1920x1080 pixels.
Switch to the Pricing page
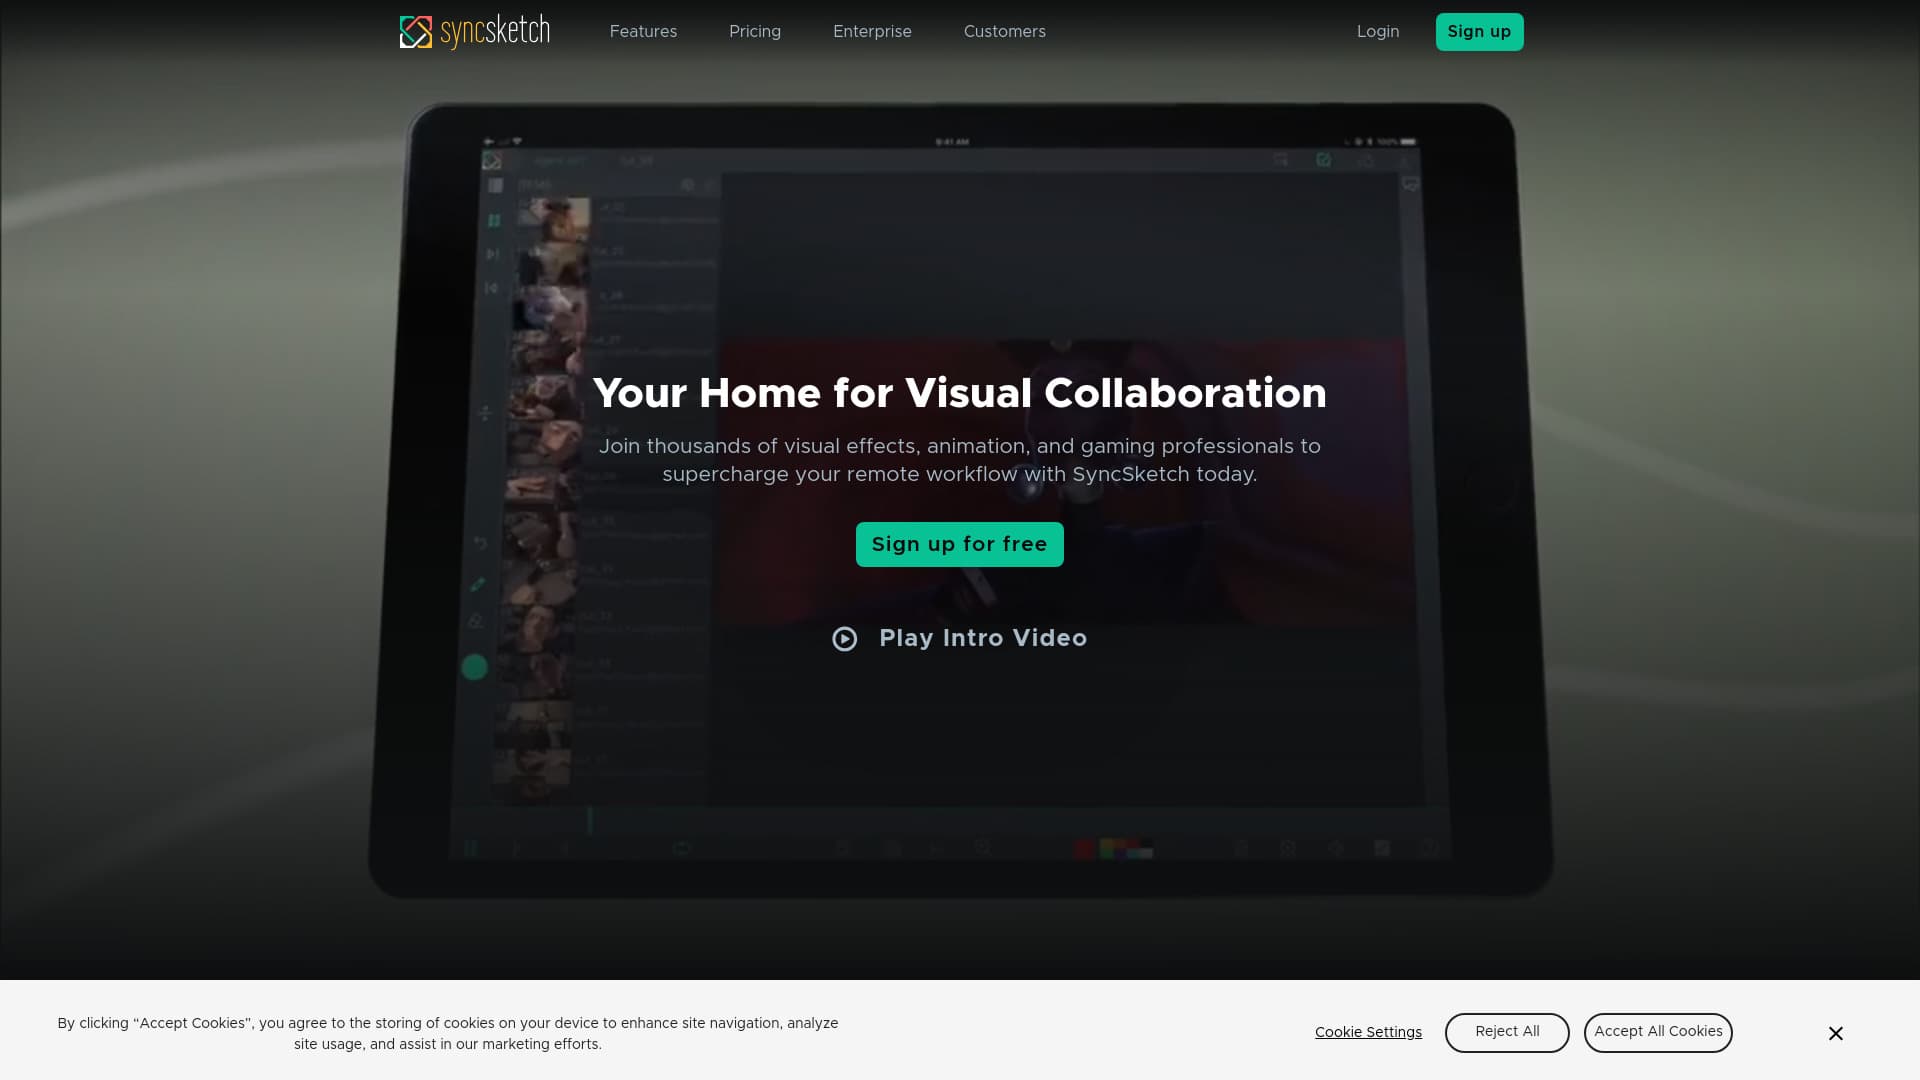755,31
